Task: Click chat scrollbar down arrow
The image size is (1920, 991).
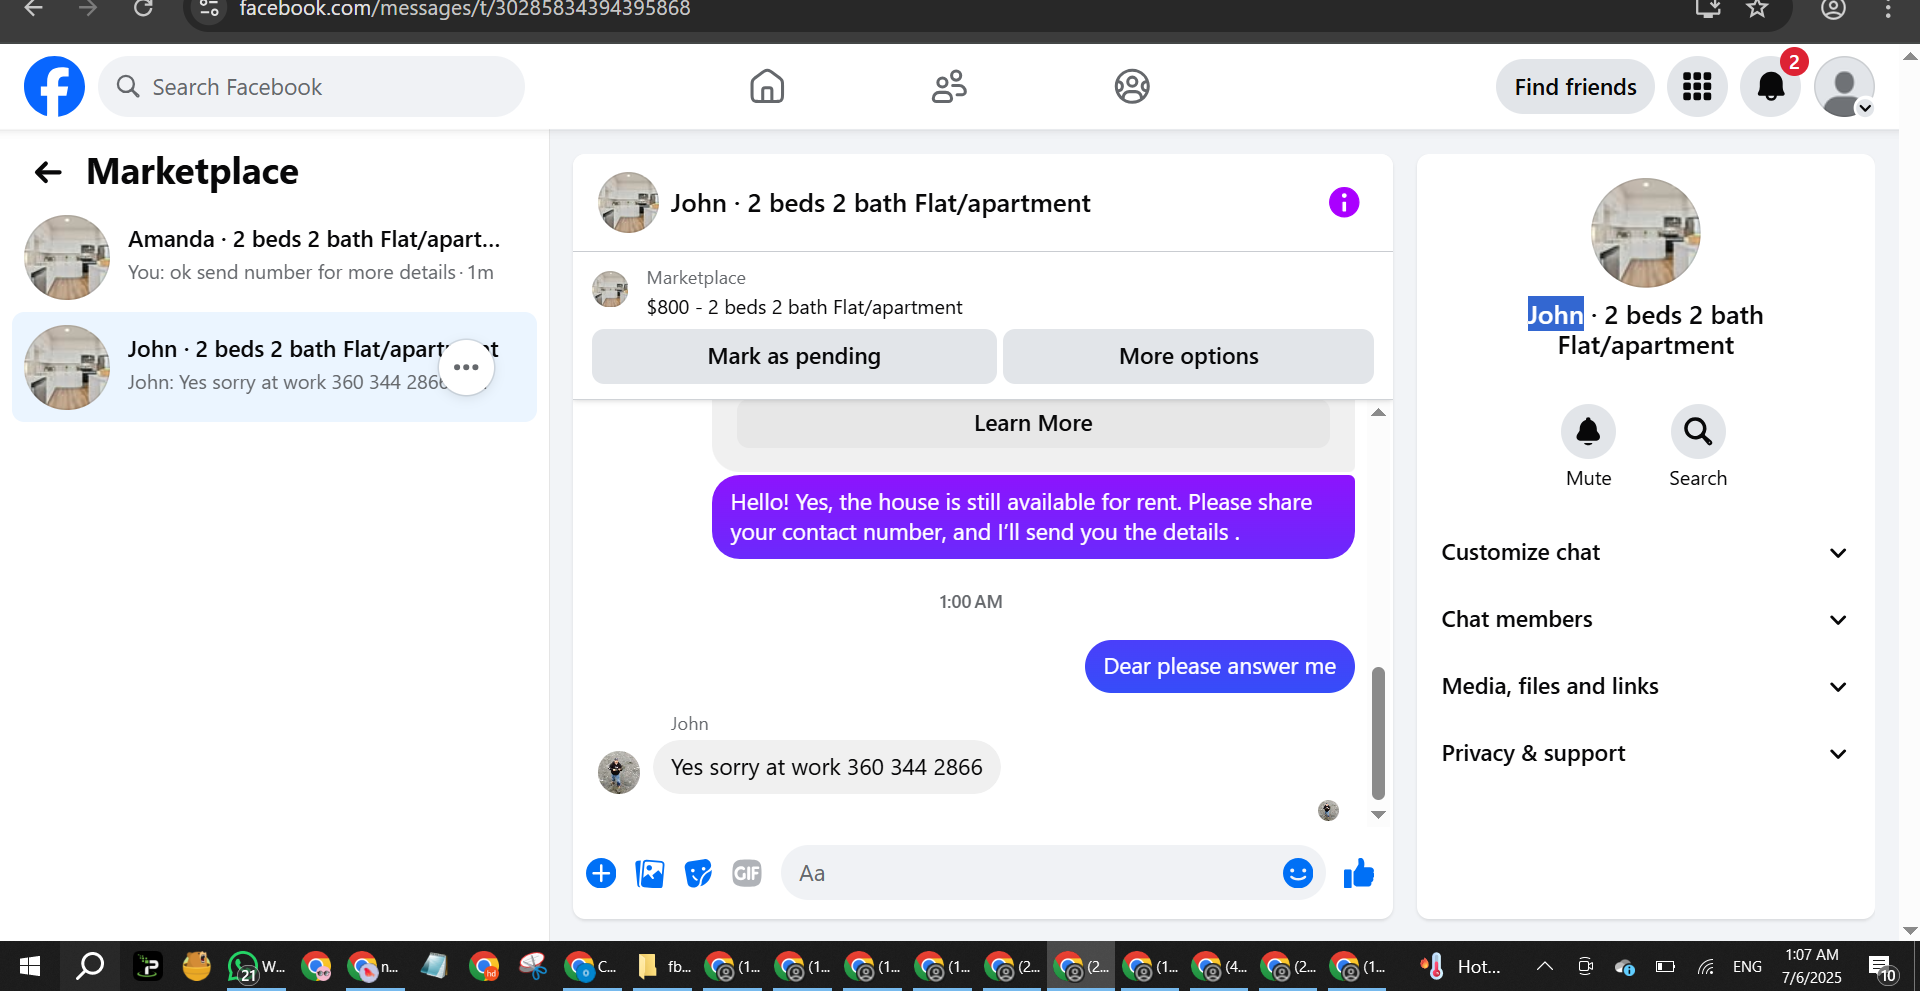Action: coord(1378,815)
